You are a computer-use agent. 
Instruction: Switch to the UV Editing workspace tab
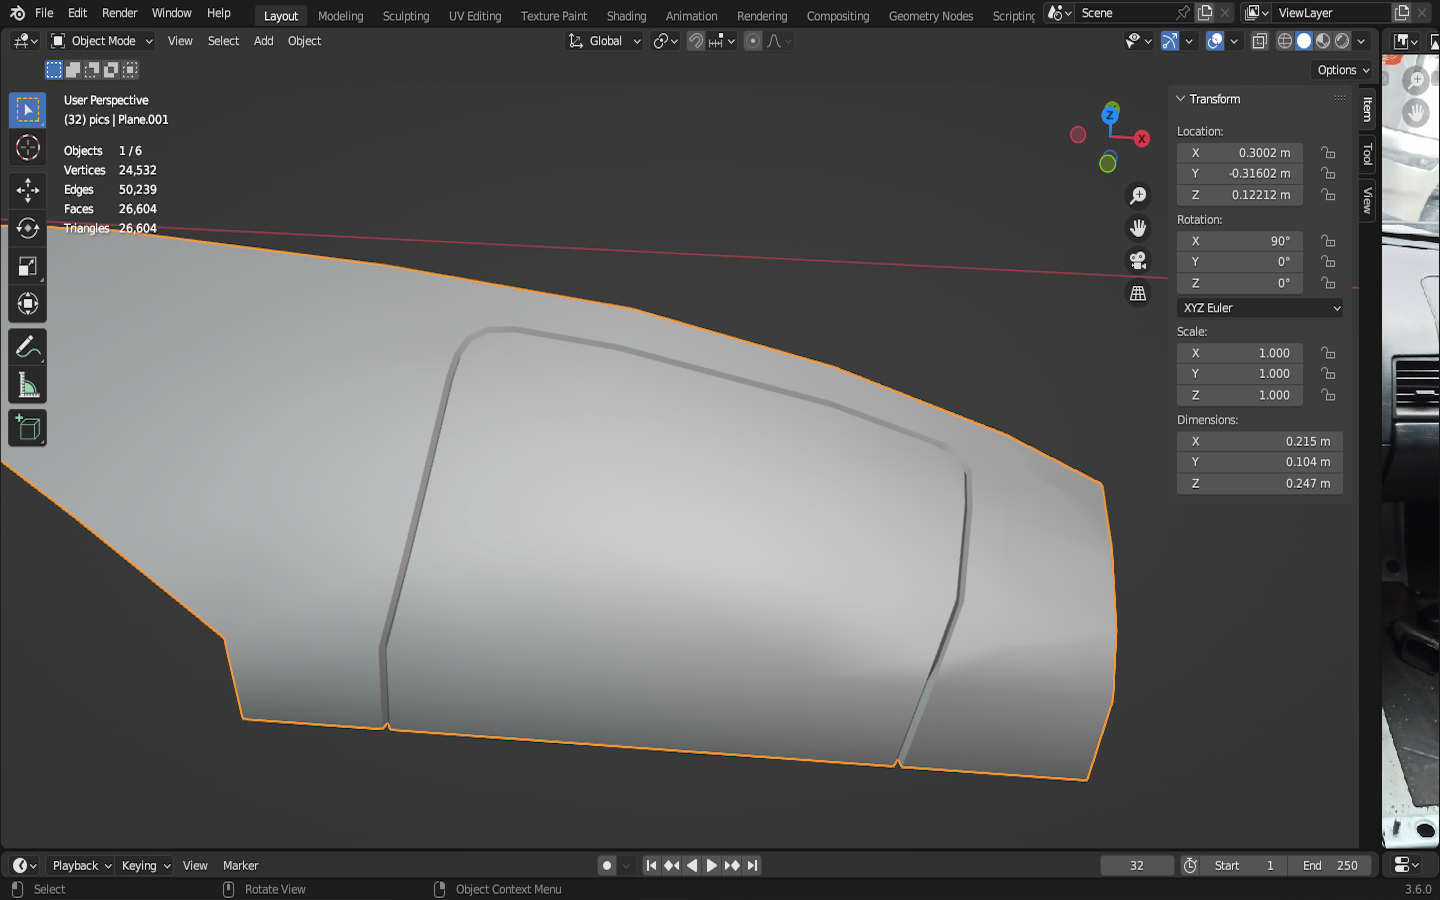click(475, 15)
